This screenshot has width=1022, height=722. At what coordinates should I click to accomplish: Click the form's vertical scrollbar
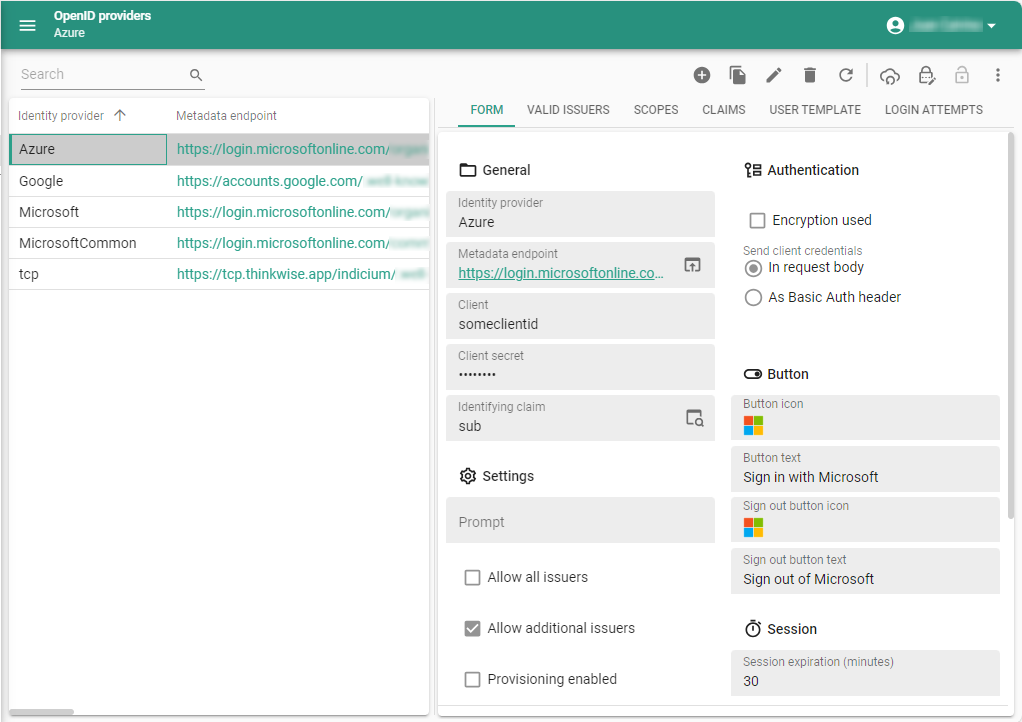pos(1010,326)
